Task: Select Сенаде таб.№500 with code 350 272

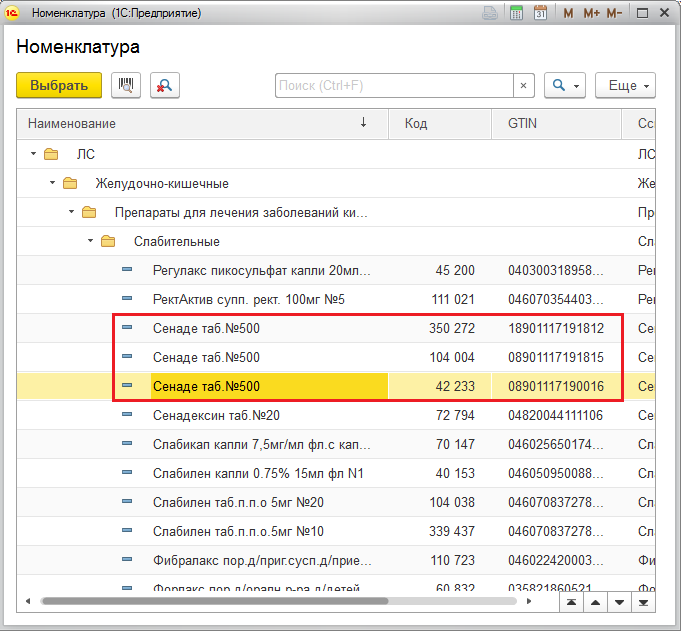Action: click(x=206, y=328)
